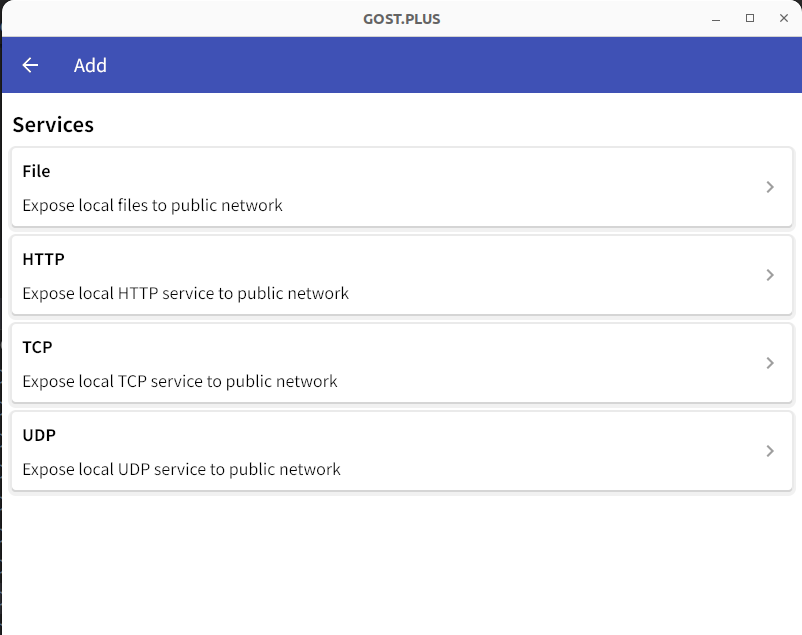Viewport: 802px width, 635px height.
Task: Expand the TCP service chevron
Action: click(x=770, y=363)
